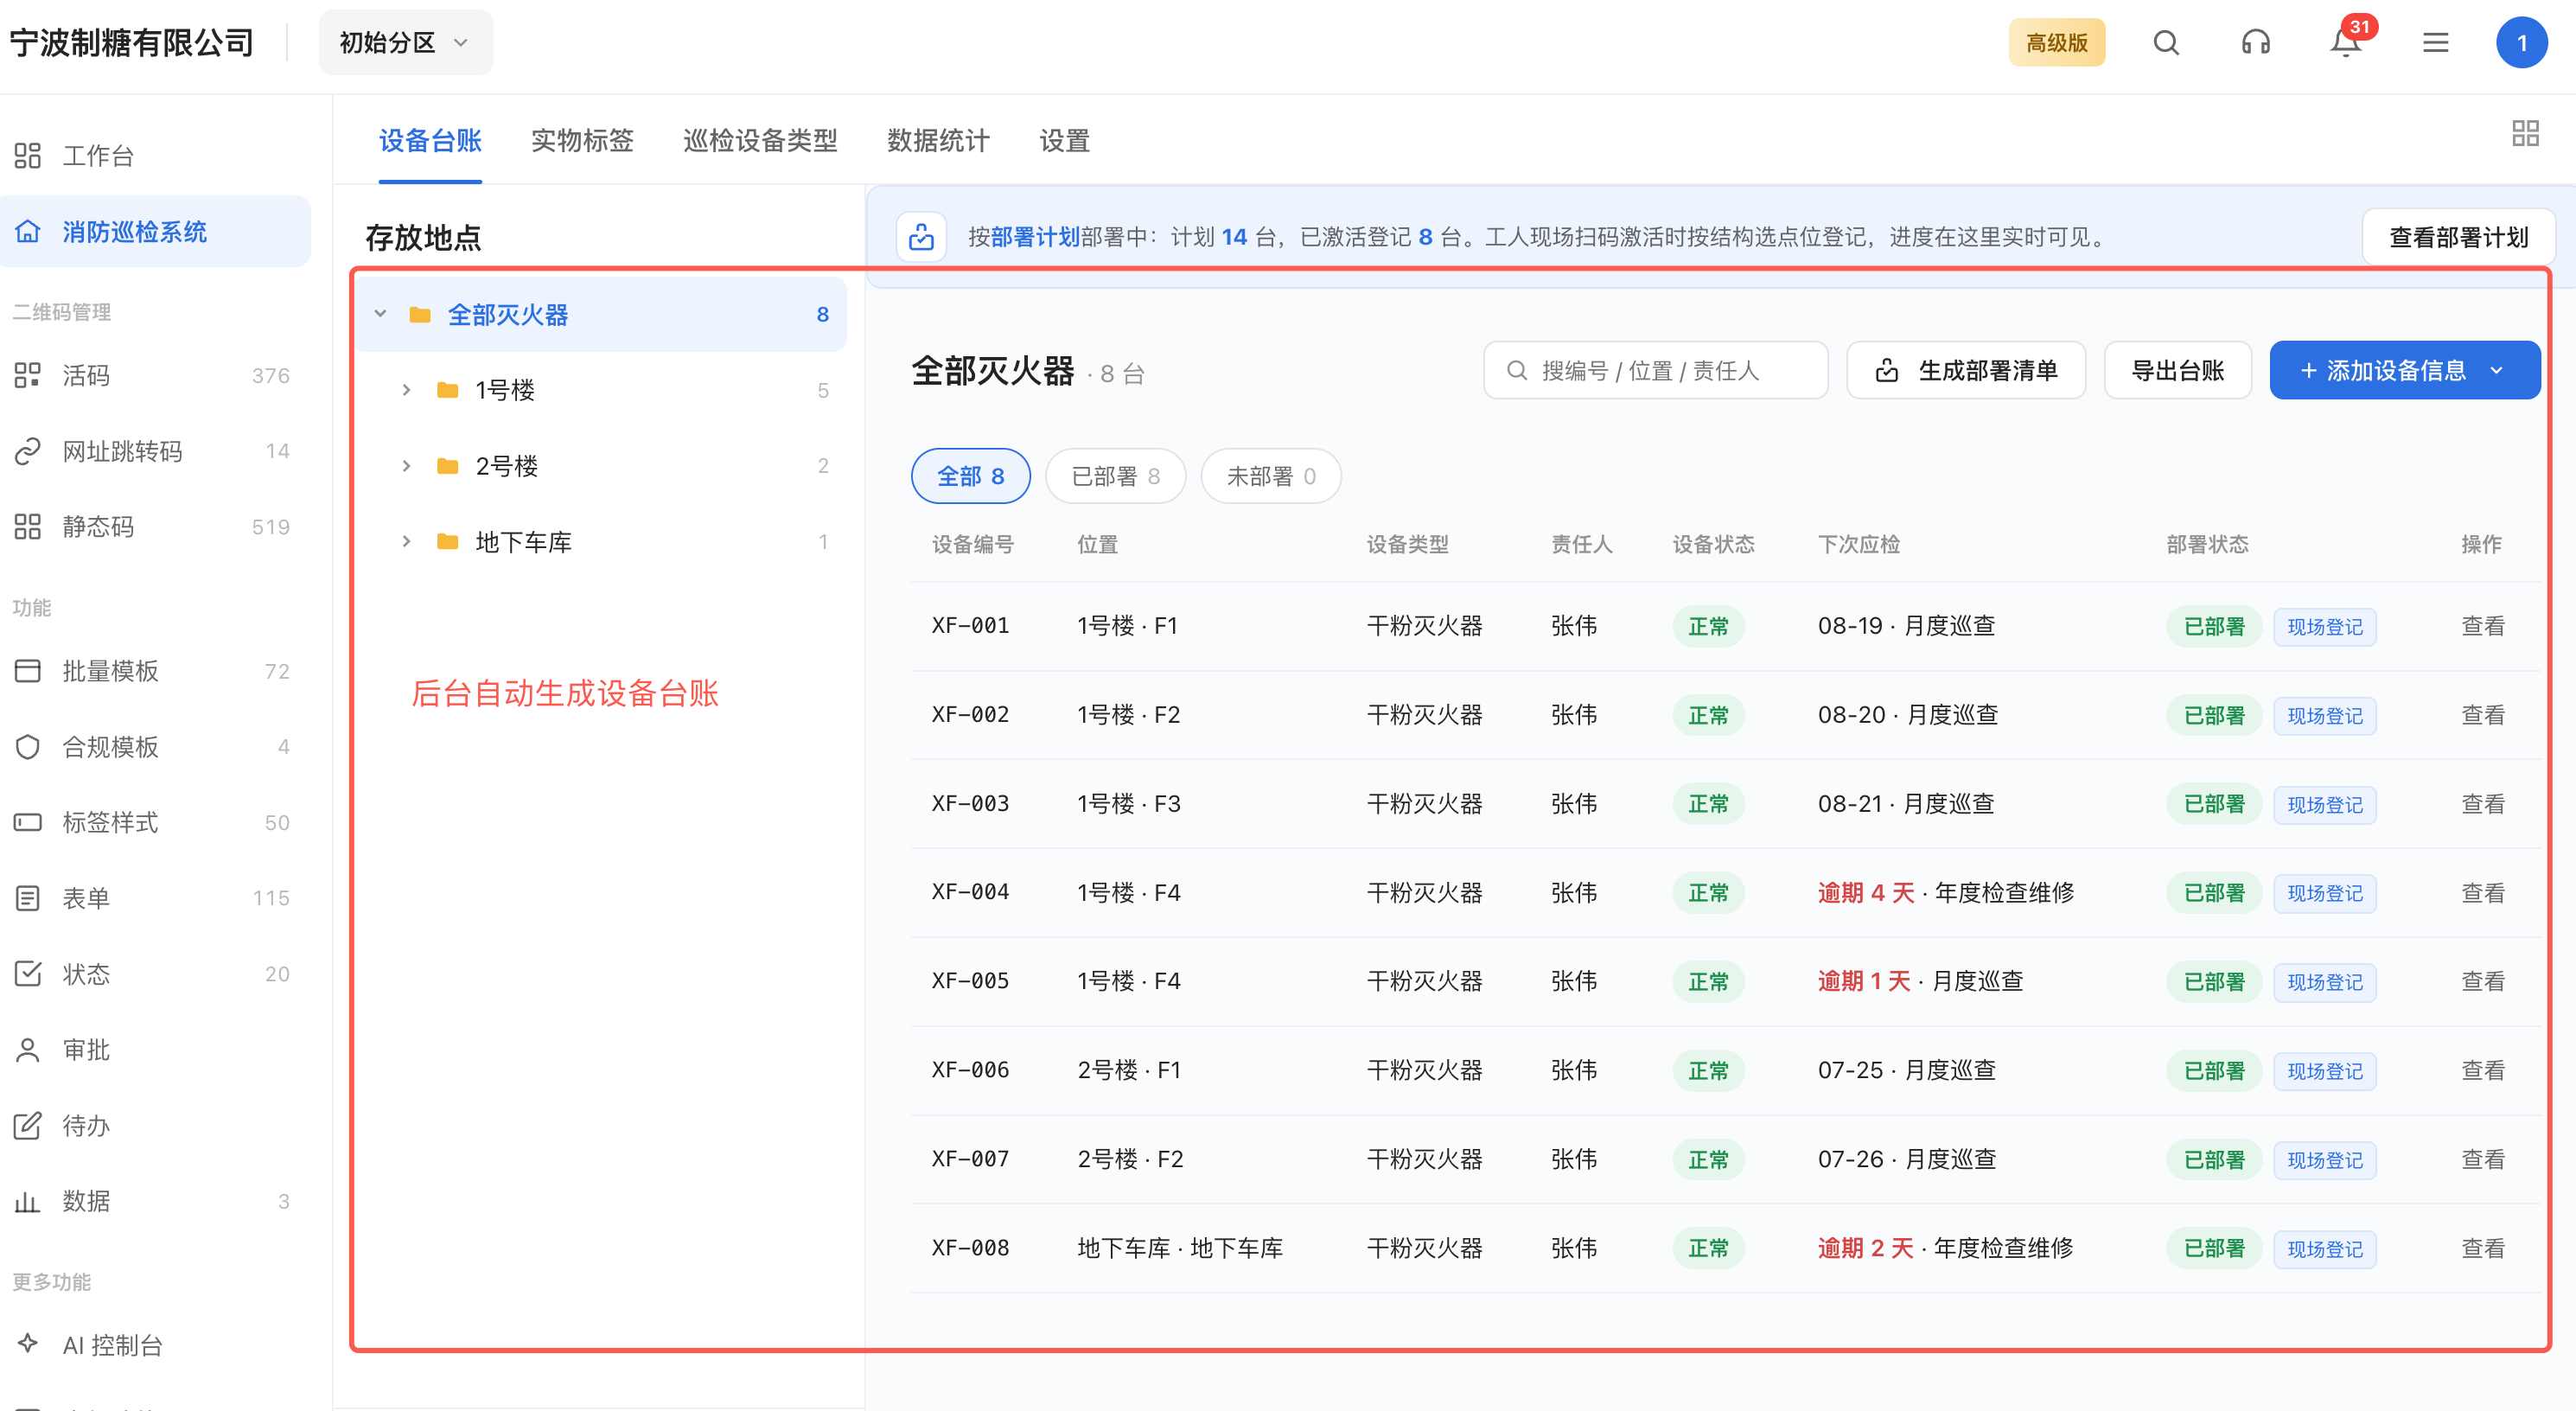
Task: Open 静态码 sidebar entry
Action: pos(156,527)
